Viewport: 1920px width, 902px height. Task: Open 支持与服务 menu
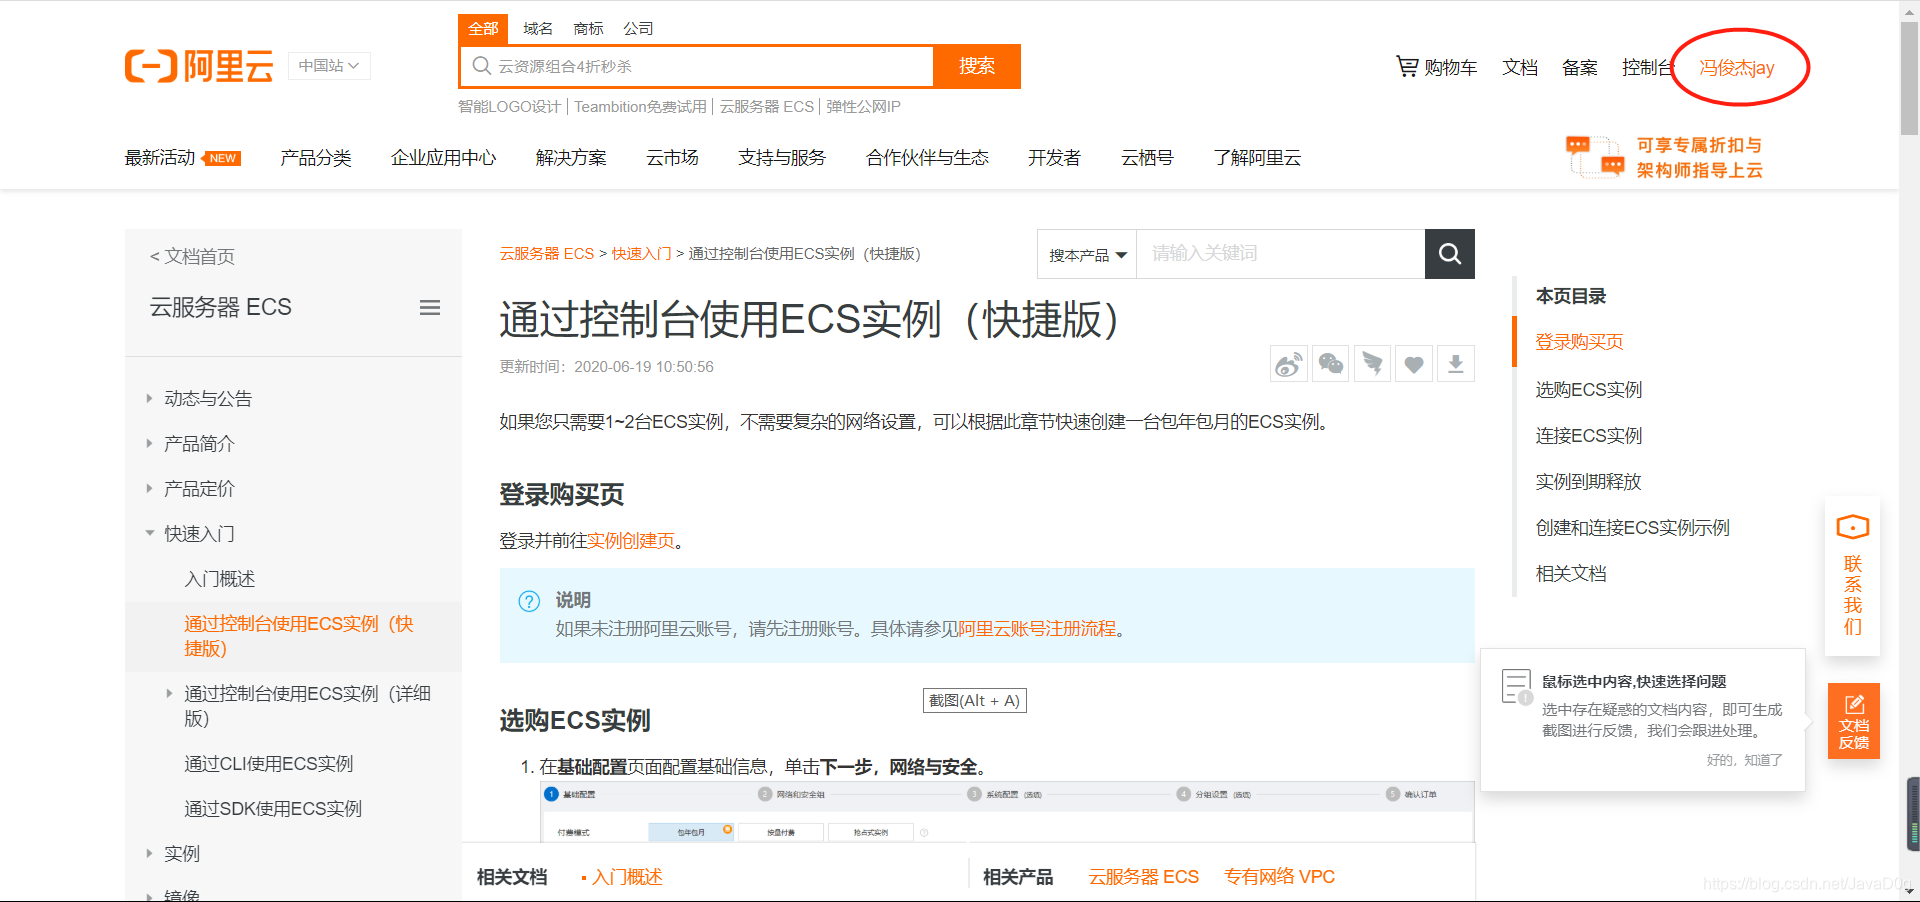[x=782, y=158]
